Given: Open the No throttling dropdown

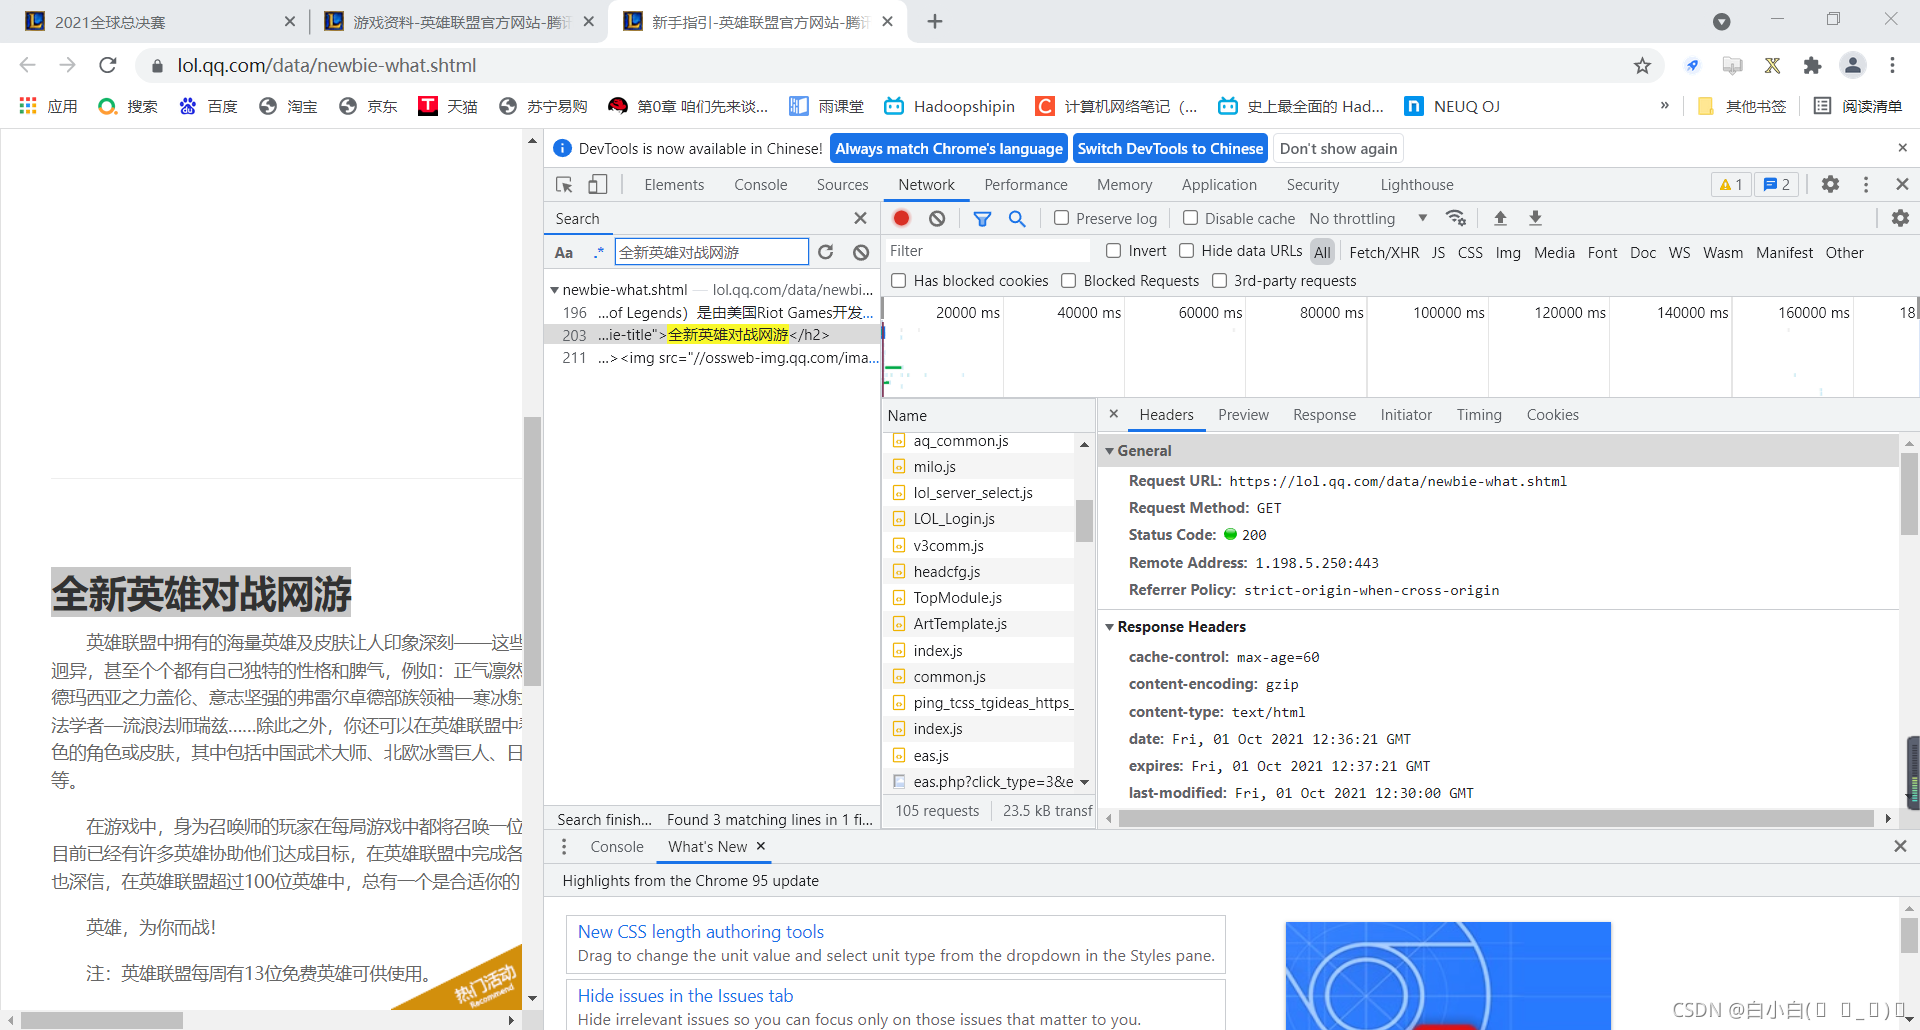Looking at the screenshot, I should (1368, 219).
